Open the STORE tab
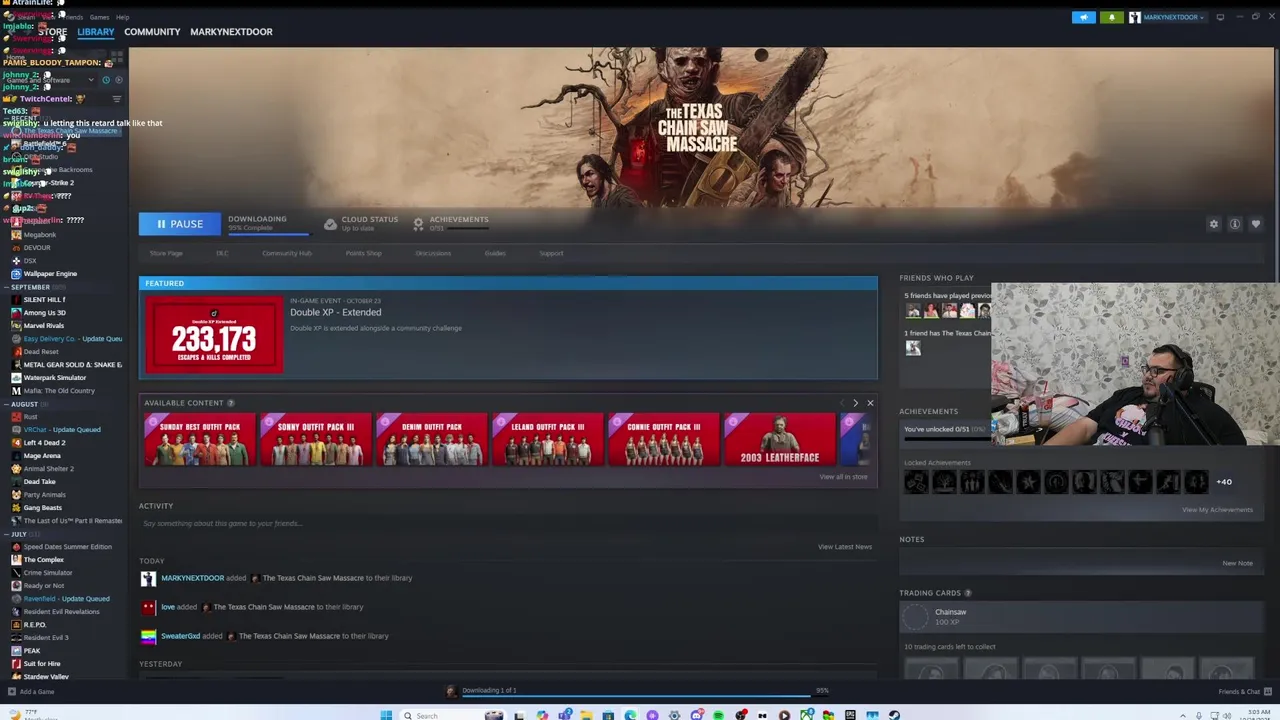Viewport: 1280px width, 720px height. [x=53, y=32]
